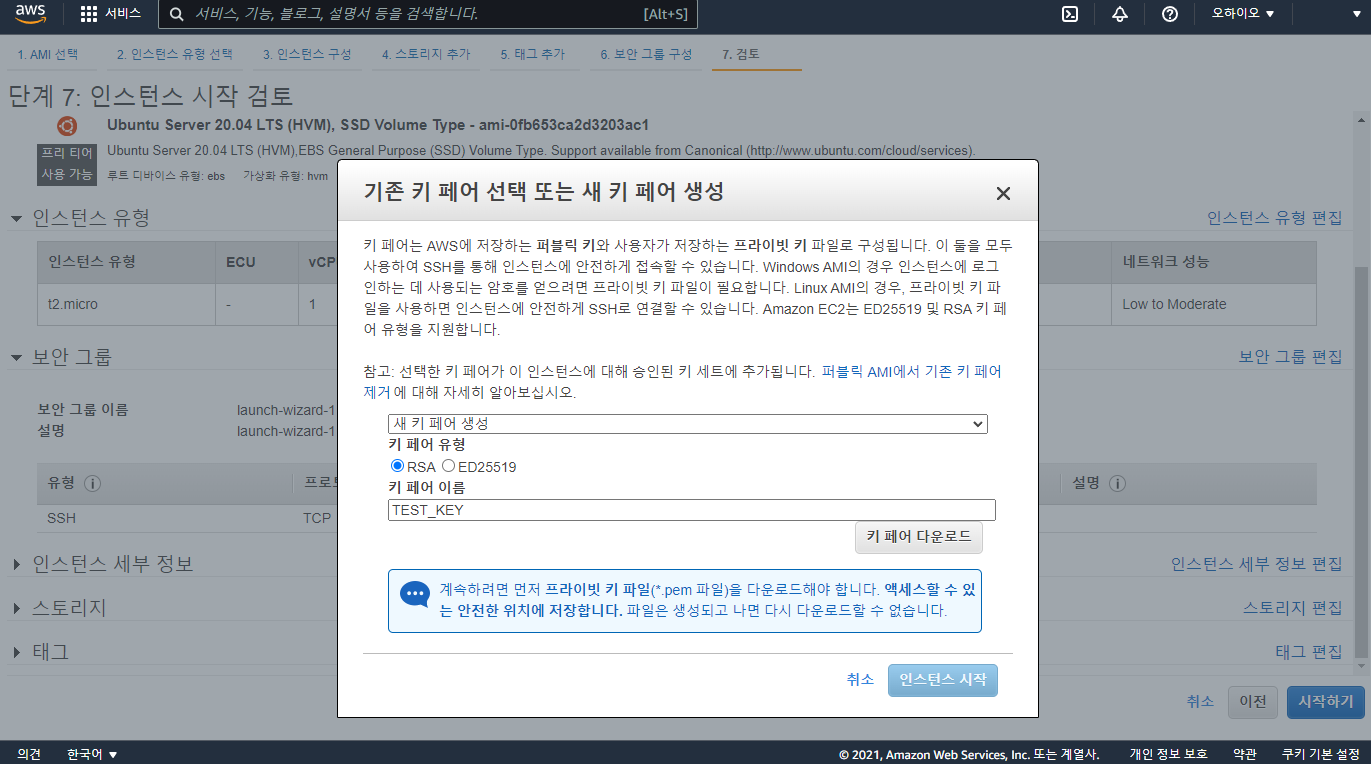The height and width of the screenshot is (764, 1371).
Task: Click 취소 in the key pair dialog
Action: tap(860, 680)
